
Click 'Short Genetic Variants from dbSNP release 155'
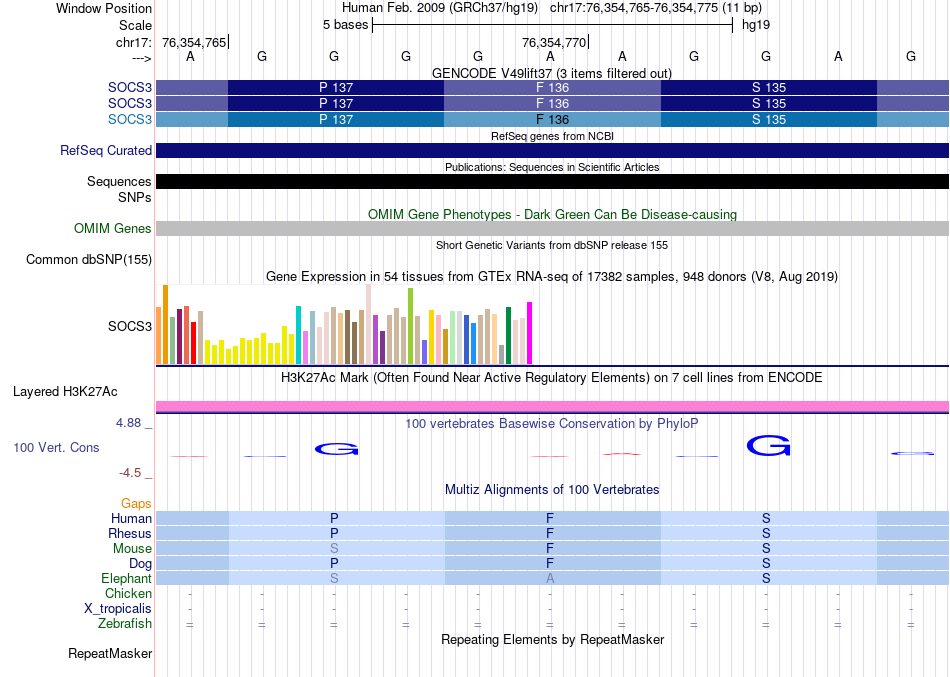[552, 245]
